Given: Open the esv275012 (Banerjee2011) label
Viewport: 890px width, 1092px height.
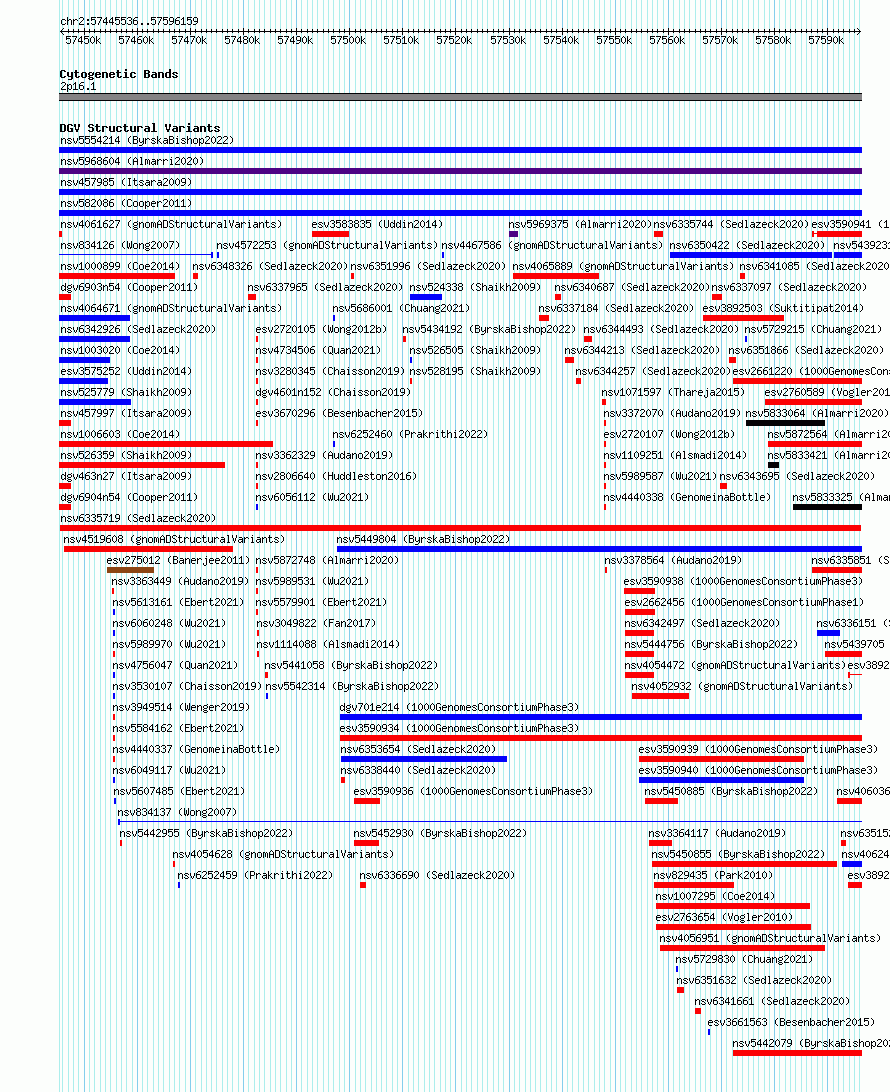Looking at the screenshot, I should coord(178,560).
